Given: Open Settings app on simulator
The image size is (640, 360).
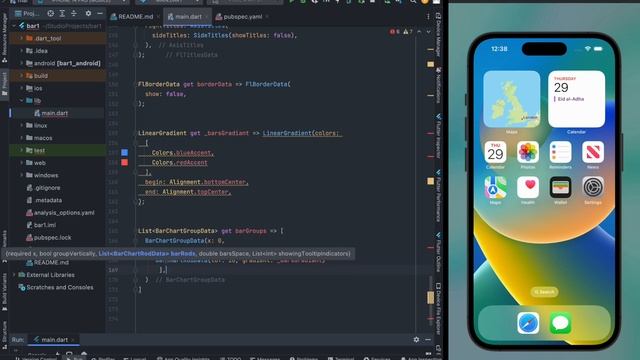Looking at the screenshot, I should [593, 187].
